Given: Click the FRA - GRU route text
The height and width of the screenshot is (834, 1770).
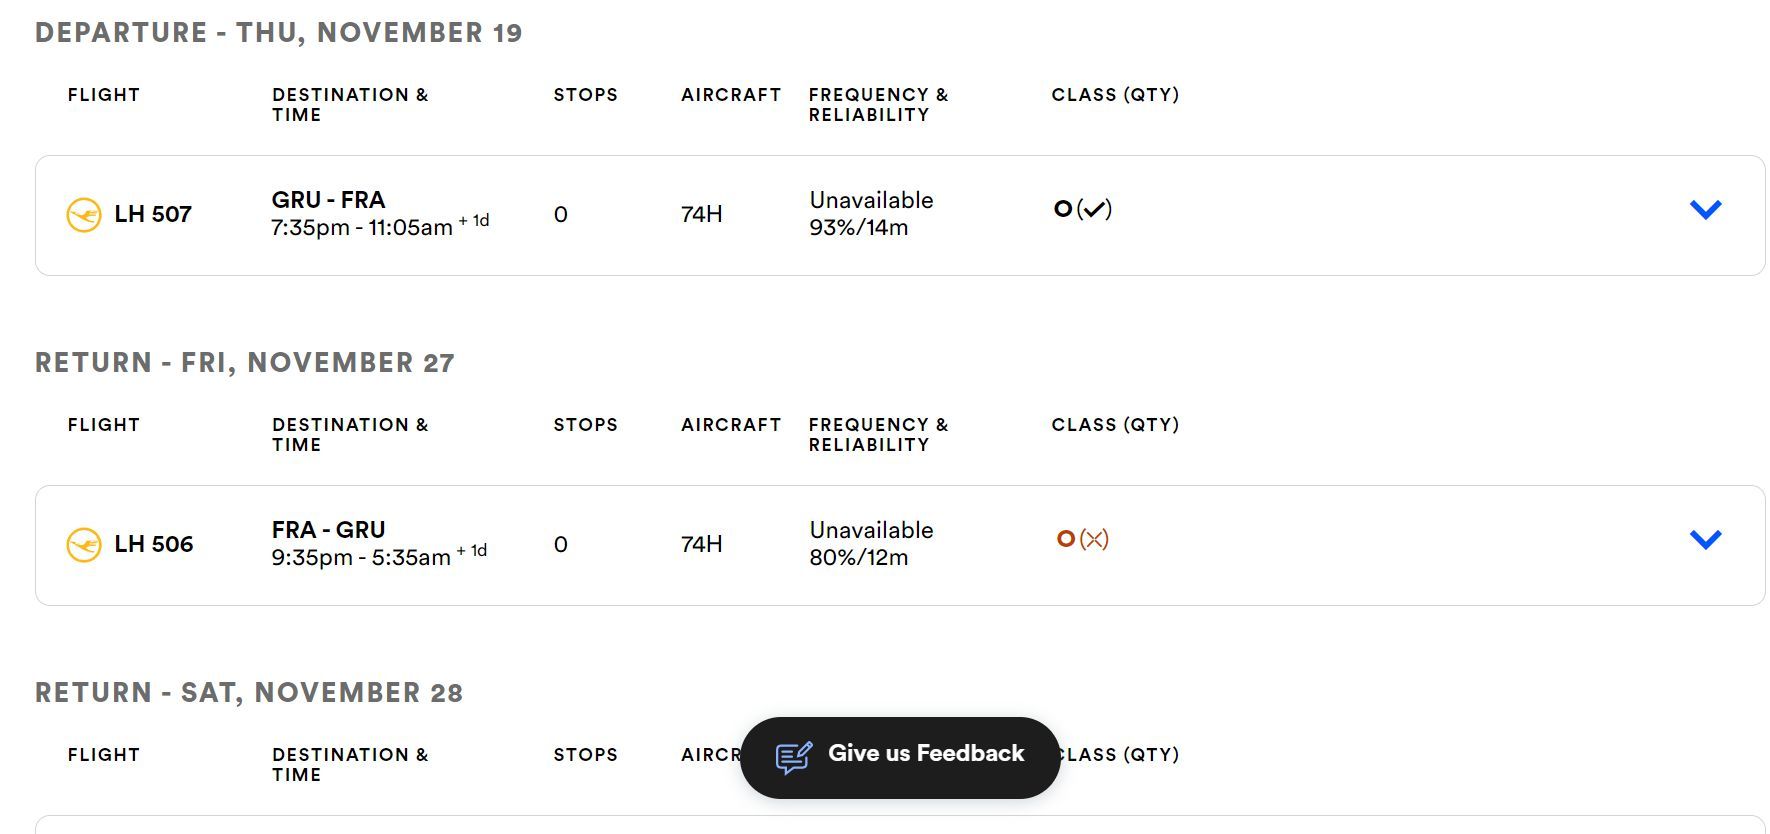Looking at the screenshot, I should tap(328, 530).
